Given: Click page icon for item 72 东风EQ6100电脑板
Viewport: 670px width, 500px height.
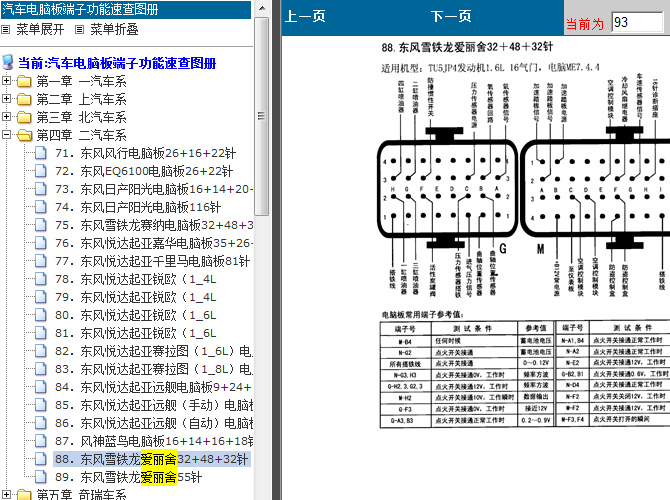Looking at the screenshot, I should [41, 171].
